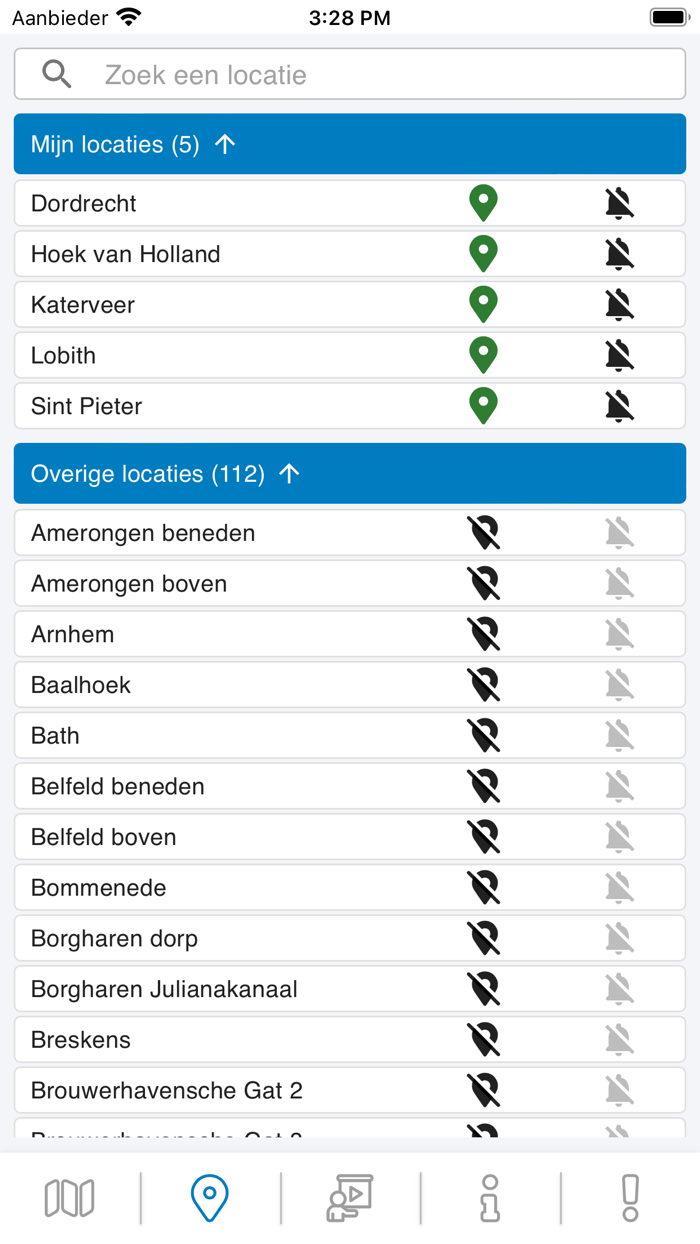Click the crossed pin next to Amerongen beneden
This screenshot has height=1244, width=700.
pos(483,532)
